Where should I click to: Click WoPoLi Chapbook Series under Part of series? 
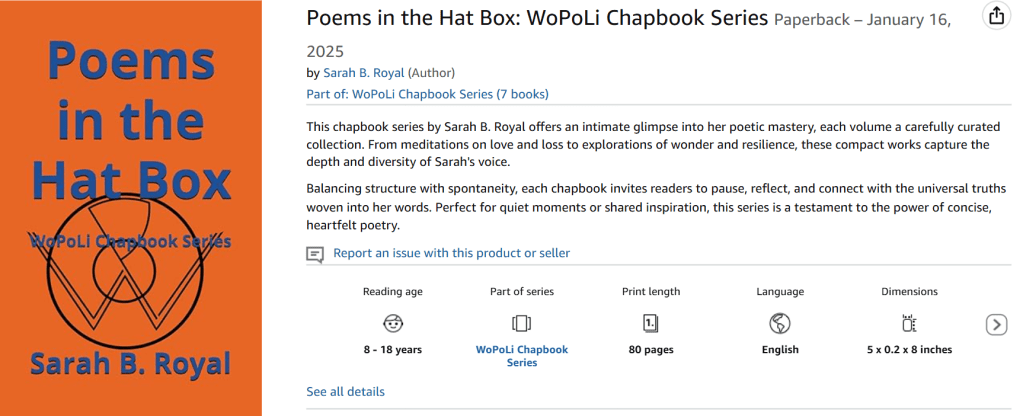point(521,356)
